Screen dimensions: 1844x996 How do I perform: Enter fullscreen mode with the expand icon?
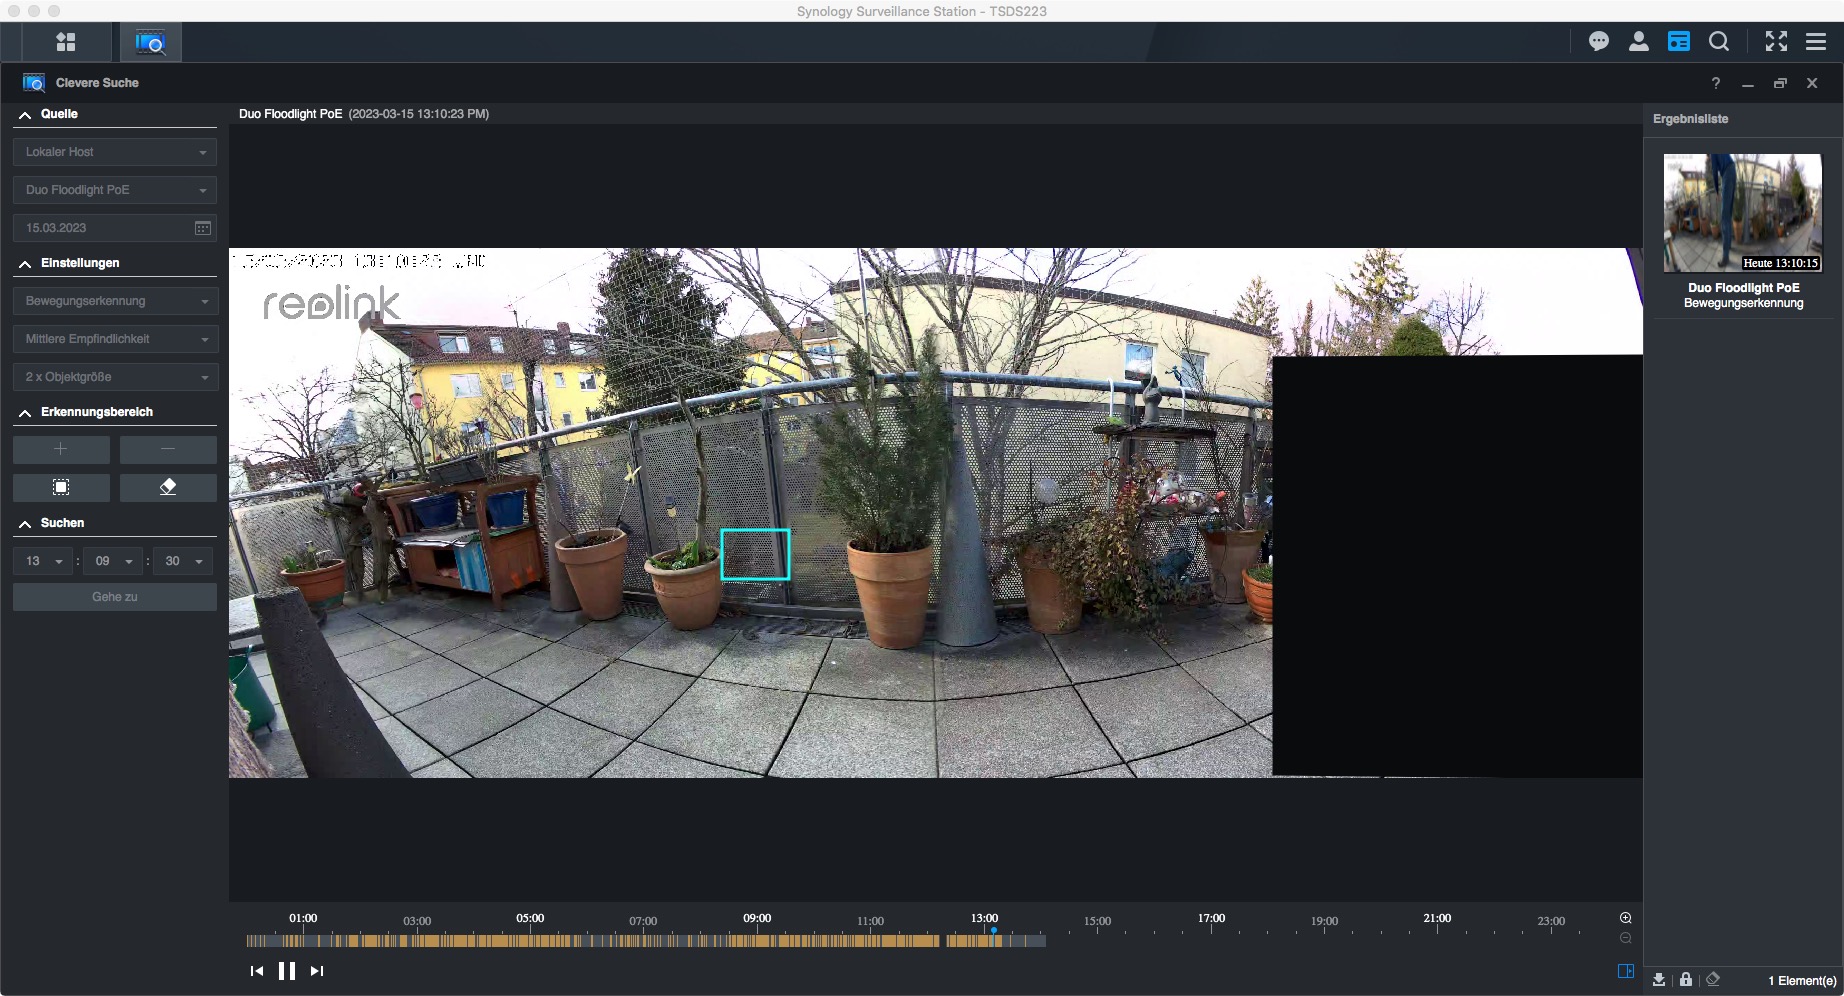(1776, 42)
